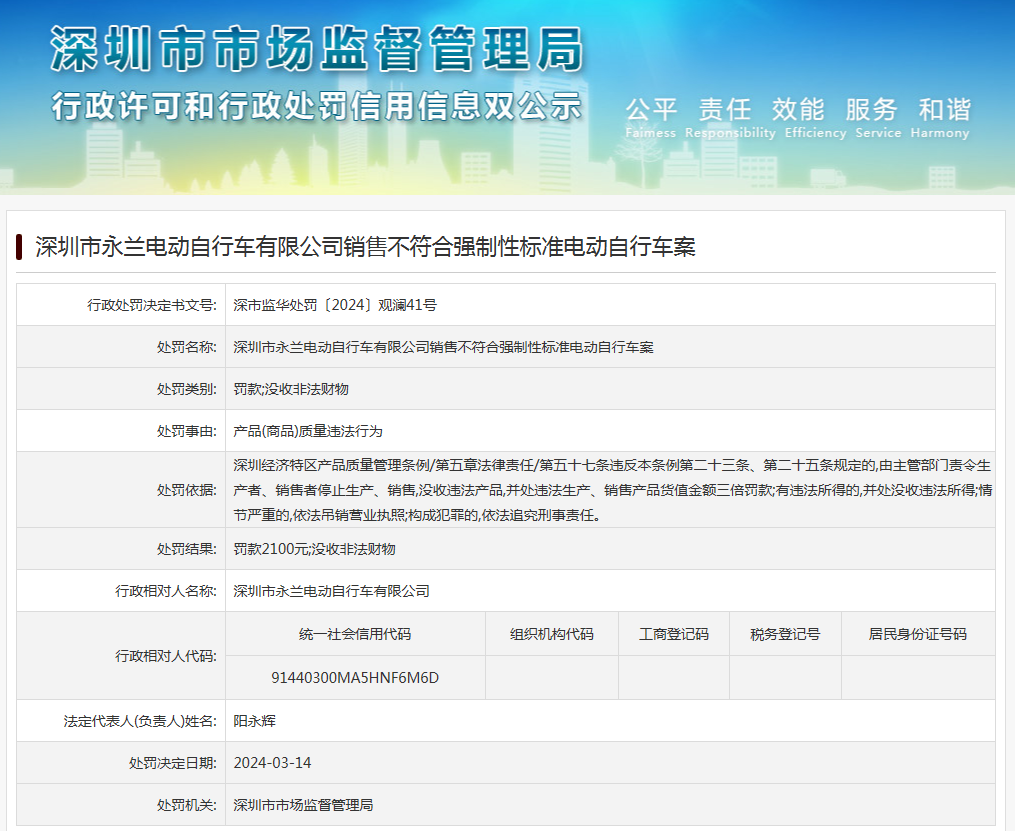Click the 行政许可和行政处罚信用信息双公示 subtitle
This screenshot has width=1015, height=831.
(316, 104)
